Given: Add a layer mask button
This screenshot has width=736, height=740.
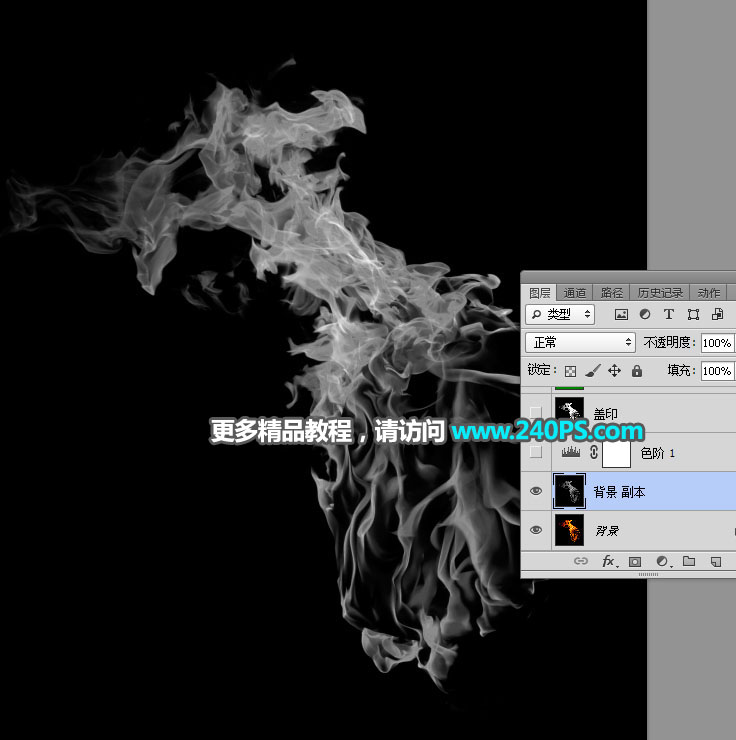Looking at the screenshot, I should (635, 562).
